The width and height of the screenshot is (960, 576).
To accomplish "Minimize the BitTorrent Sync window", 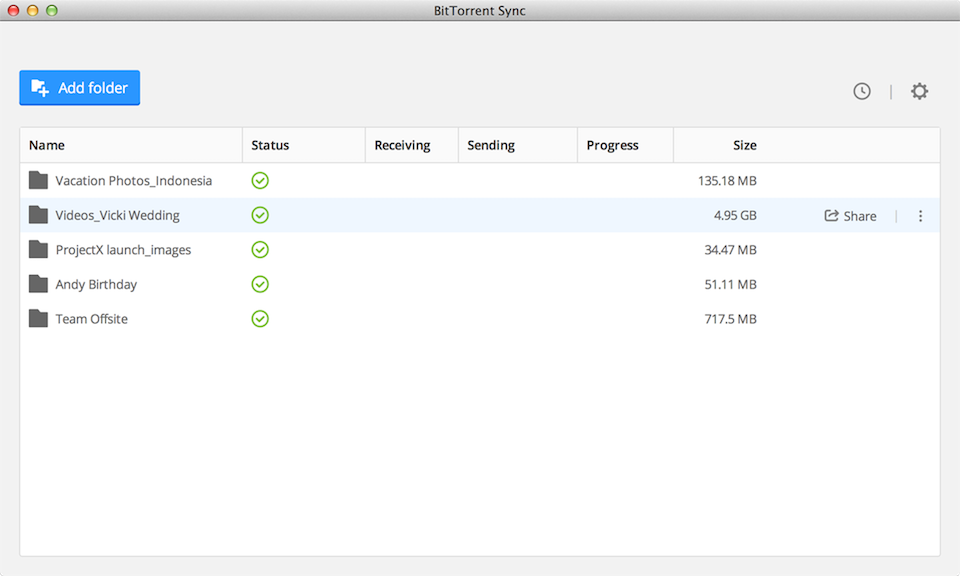I will coord(33,10).
